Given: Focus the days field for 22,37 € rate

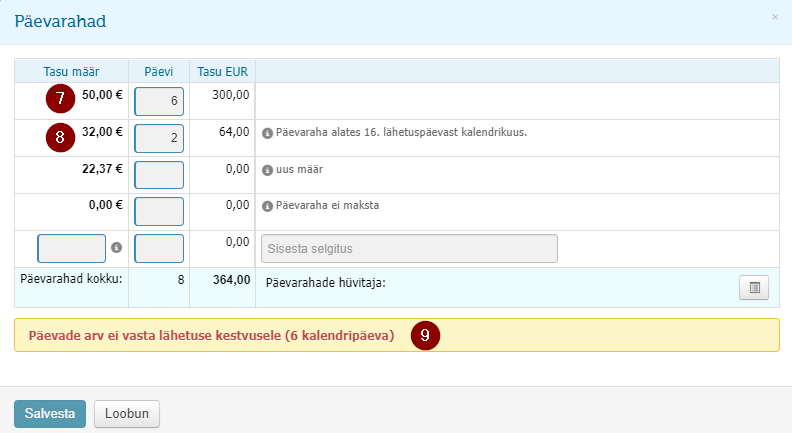Looking at the screenshot, I should (159, 175).
